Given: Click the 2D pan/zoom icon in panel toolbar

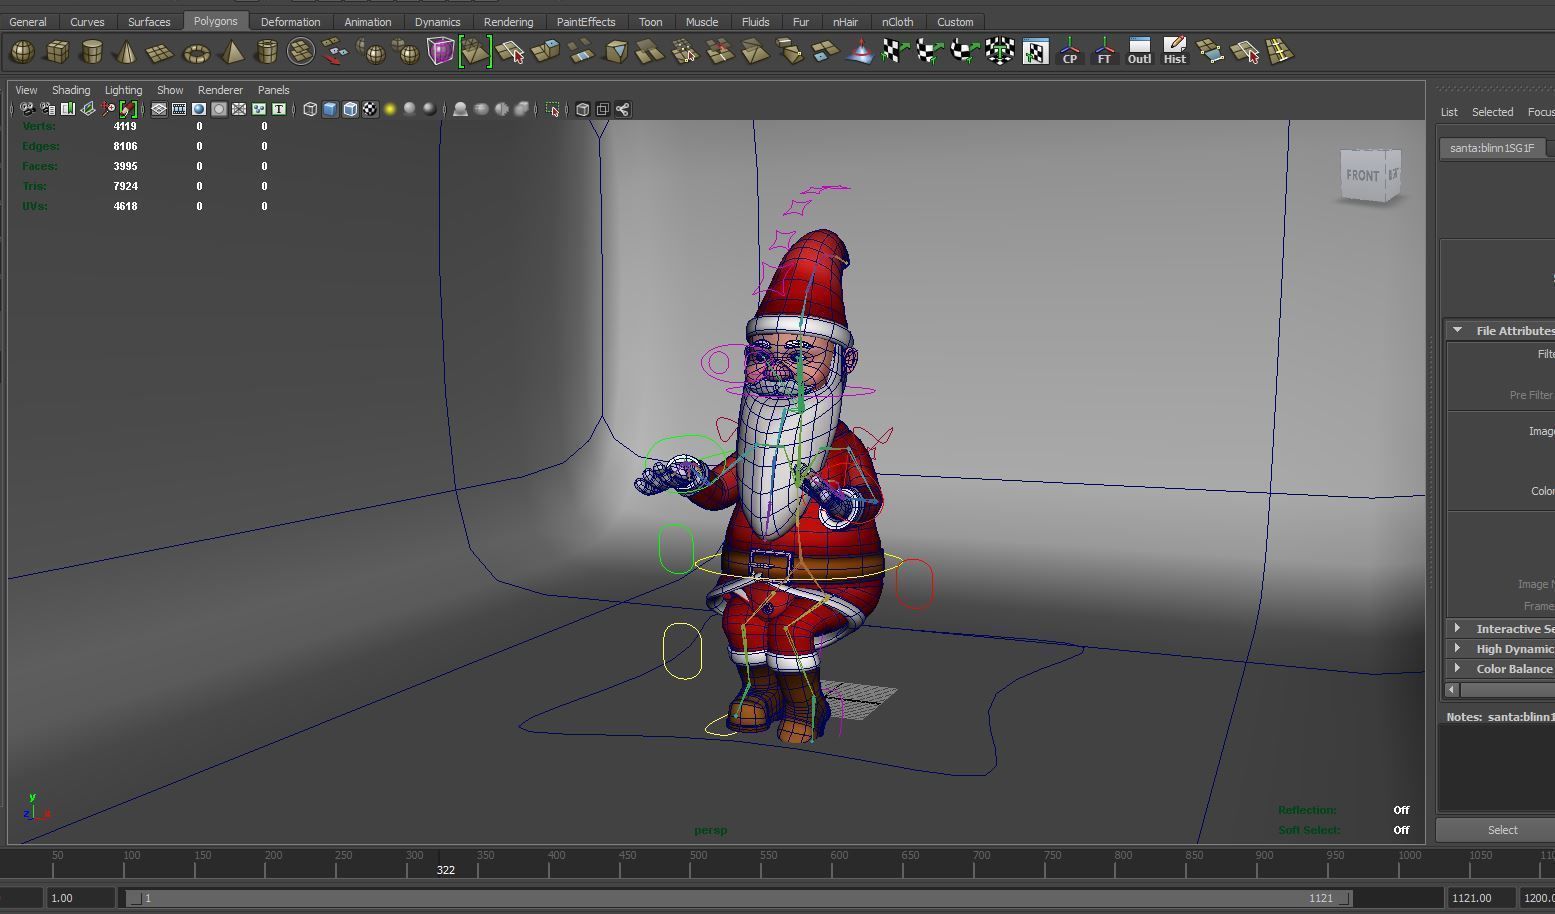Looking at the screenshot, I should [108, 109].
